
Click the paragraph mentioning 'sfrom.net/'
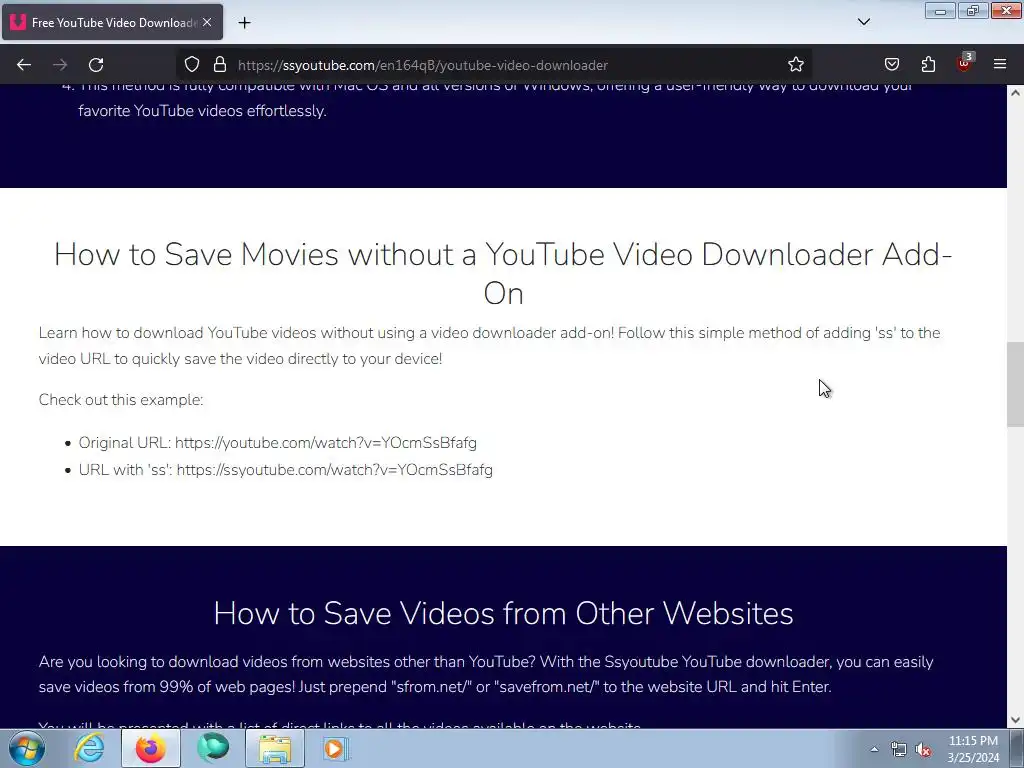(486, 674)
